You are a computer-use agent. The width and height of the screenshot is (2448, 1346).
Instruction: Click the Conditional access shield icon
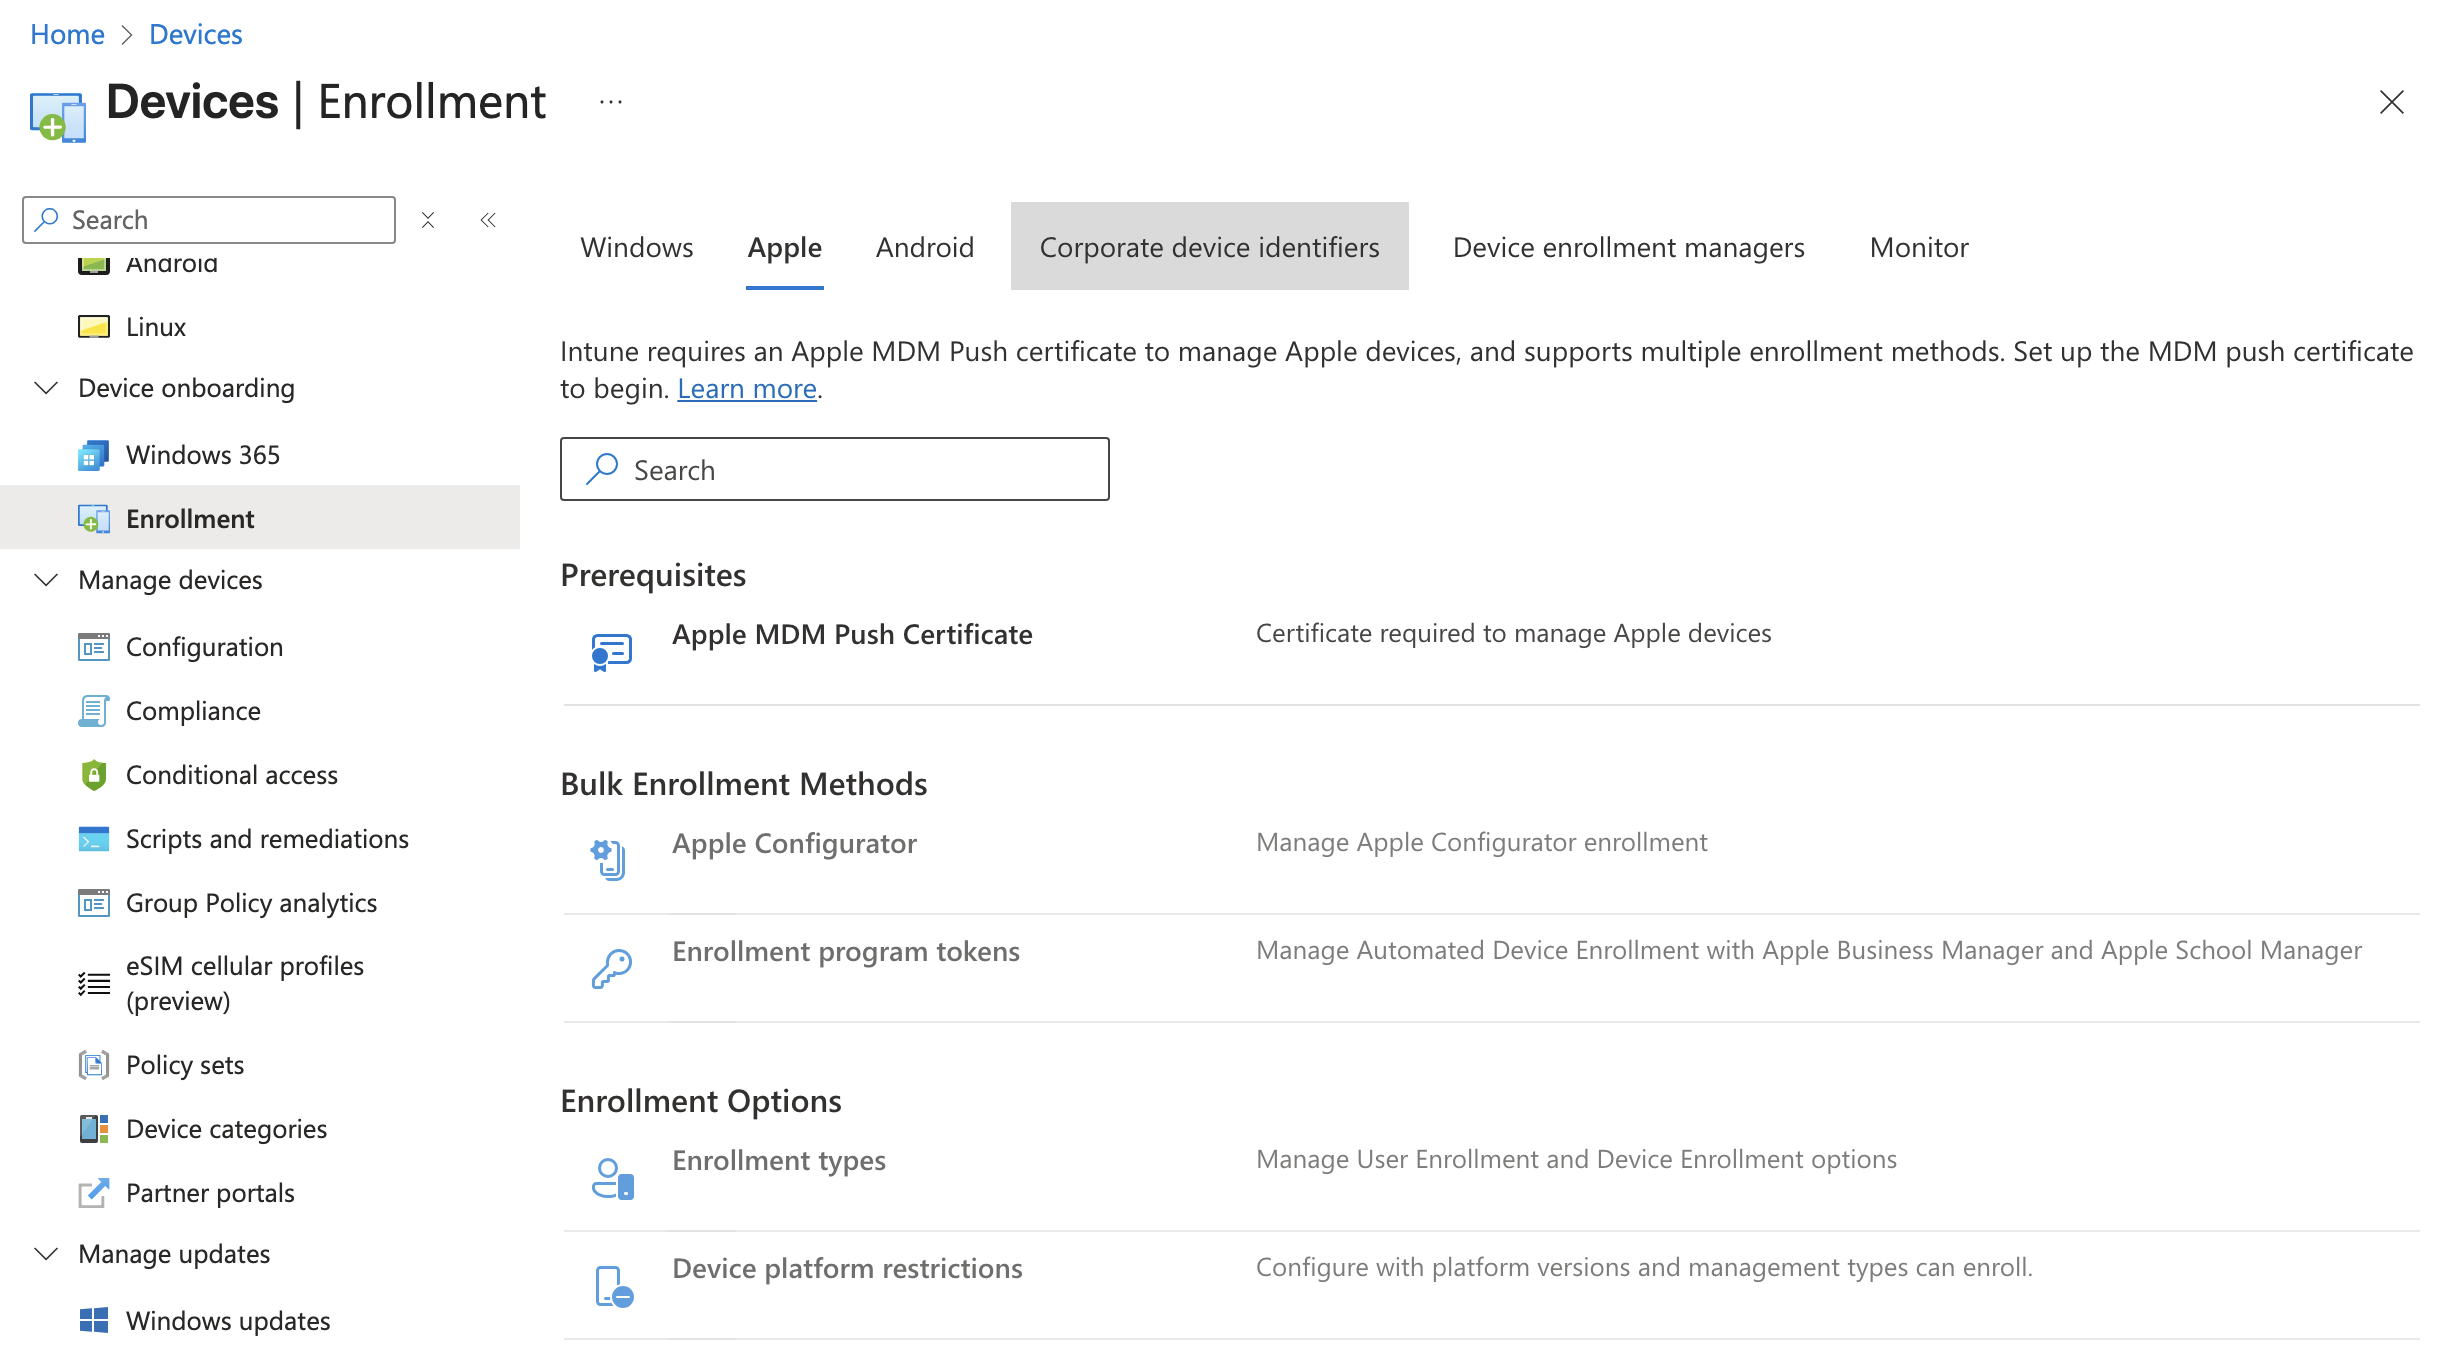tap(93, 774)
